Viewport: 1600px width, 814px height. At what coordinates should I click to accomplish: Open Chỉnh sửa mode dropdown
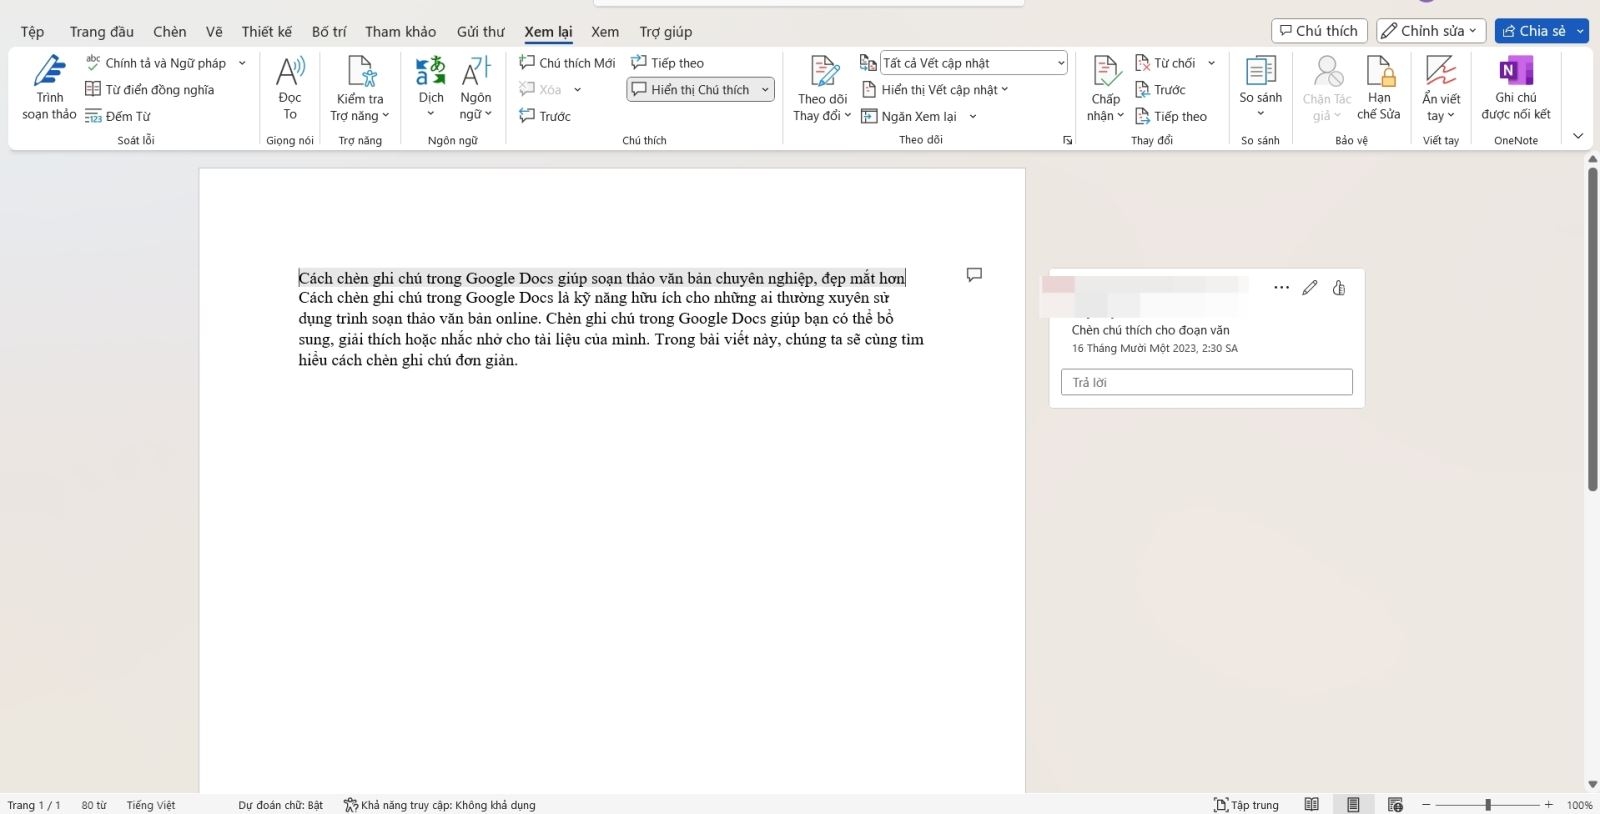[1430, 31]
